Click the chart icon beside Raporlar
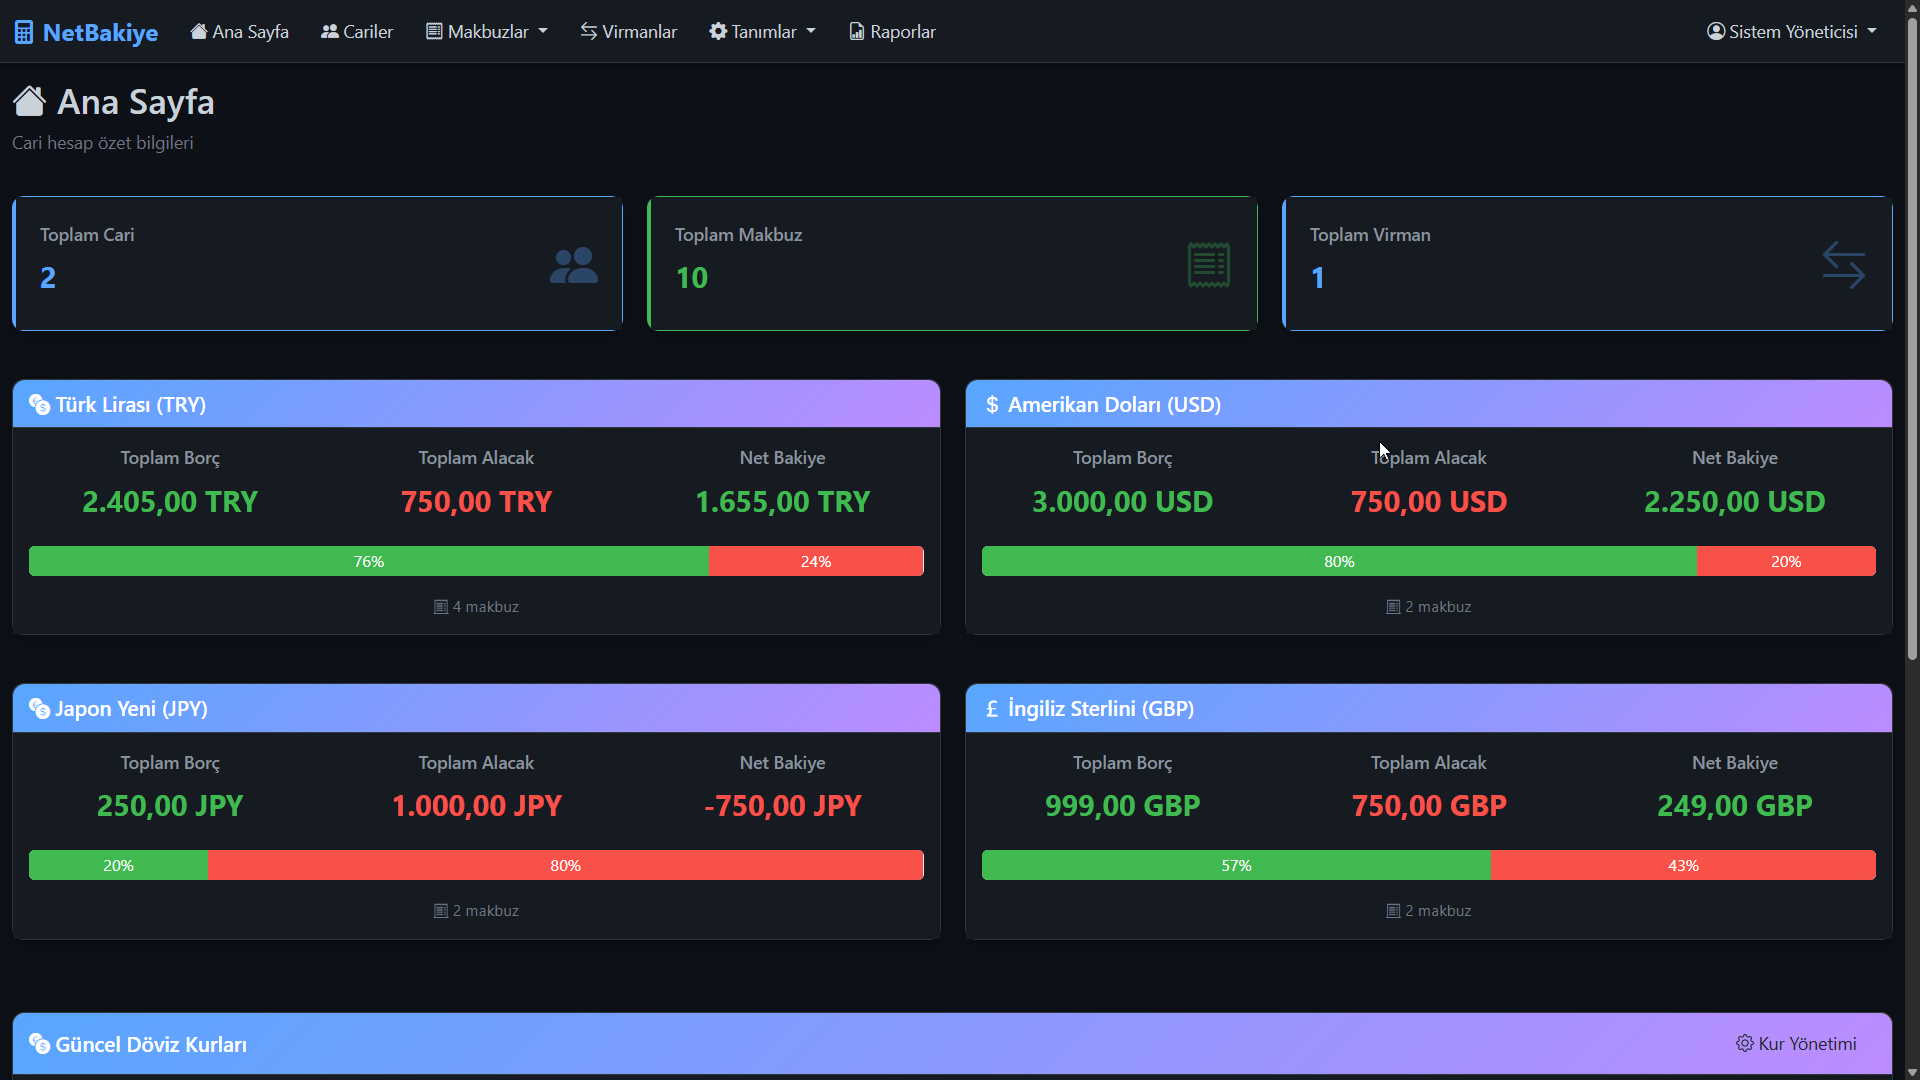Screen dimensions: 1920x1080 pos(855,31)
